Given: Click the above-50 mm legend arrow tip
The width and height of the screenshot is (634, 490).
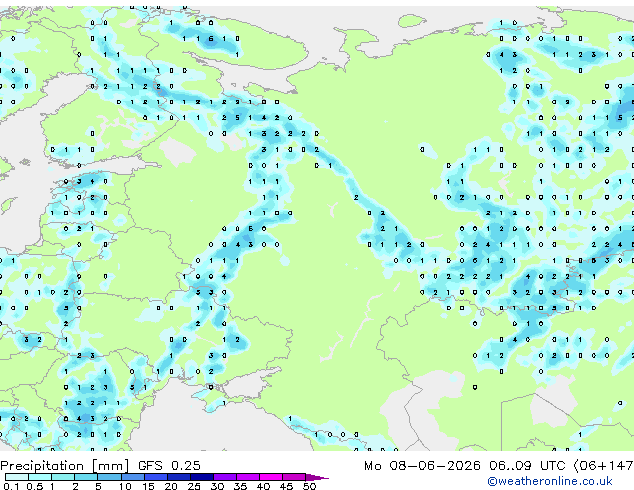Looking at the screenshot, I should coord(317,478).
